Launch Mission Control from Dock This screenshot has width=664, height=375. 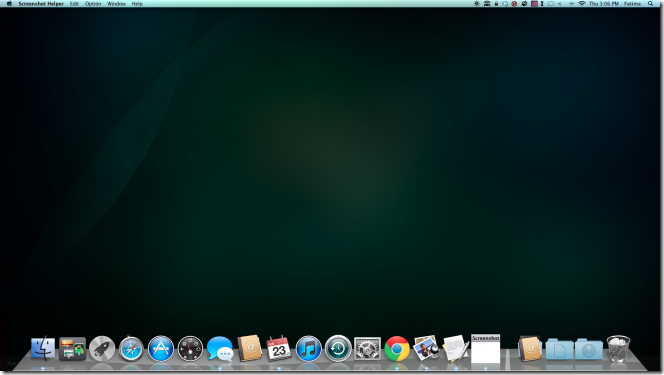tap(72, 349)
